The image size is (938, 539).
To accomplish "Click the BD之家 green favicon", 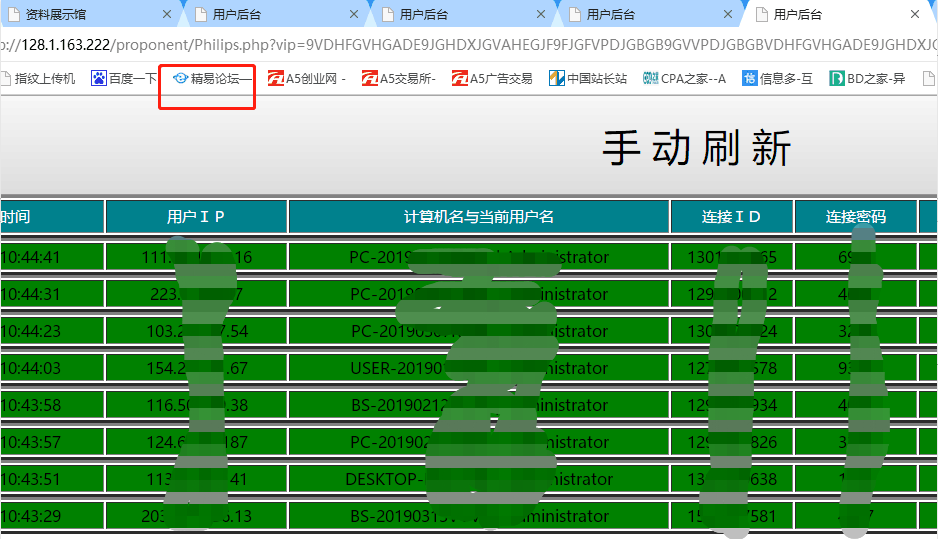I will tap(836, 78).
